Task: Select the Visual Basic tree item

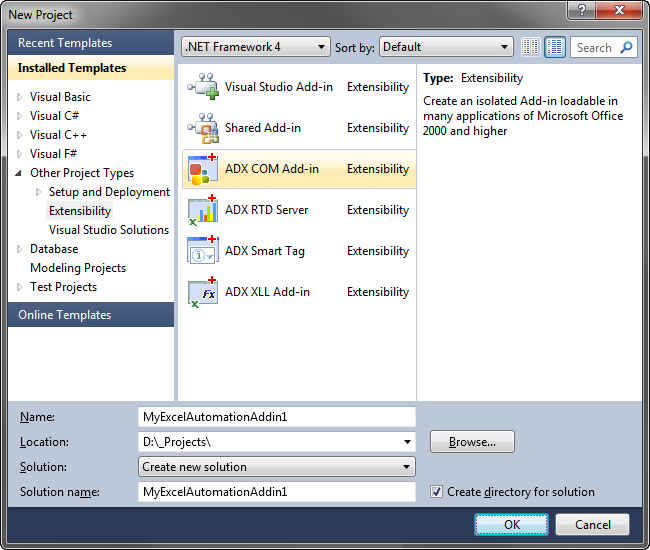Action: point(60,97)
